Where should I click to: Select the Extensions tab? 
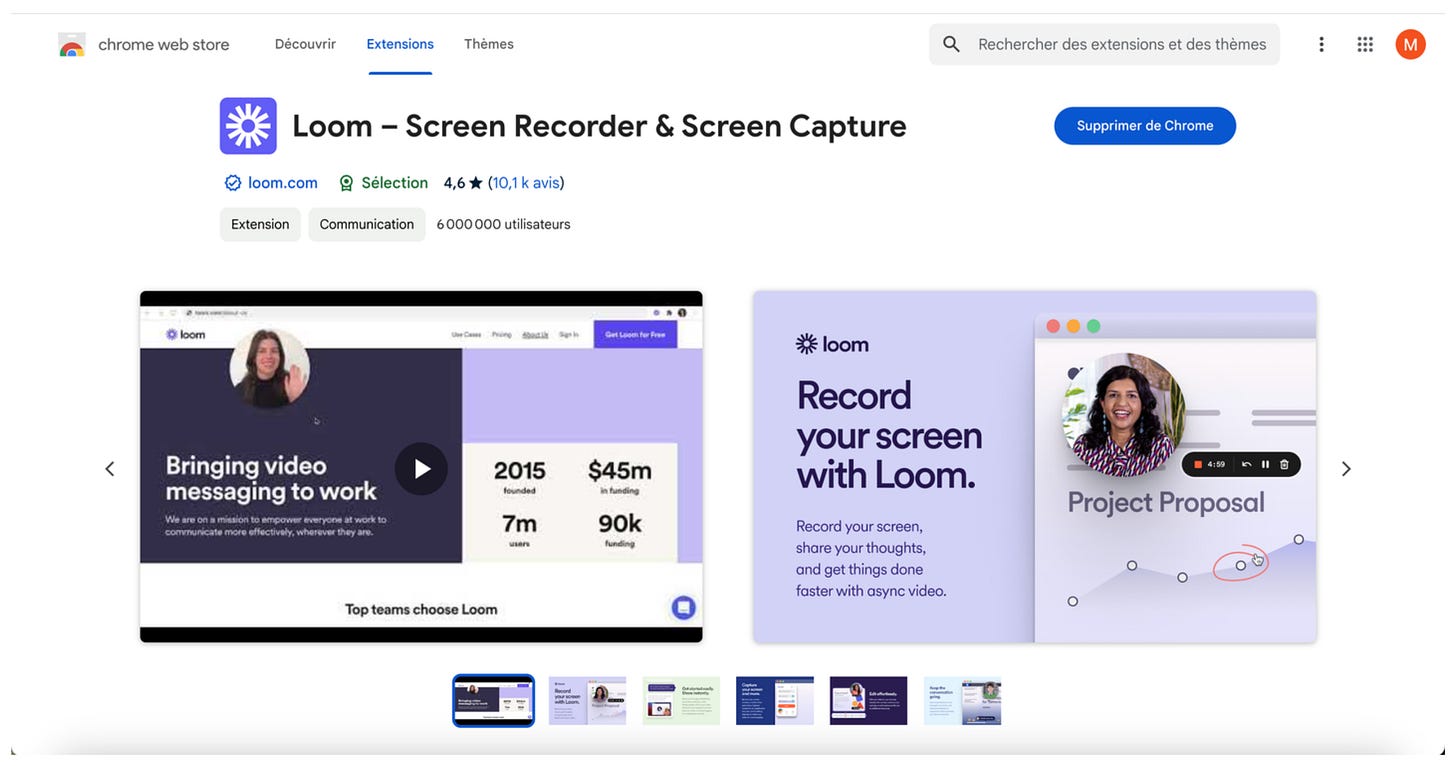point(400,44)
